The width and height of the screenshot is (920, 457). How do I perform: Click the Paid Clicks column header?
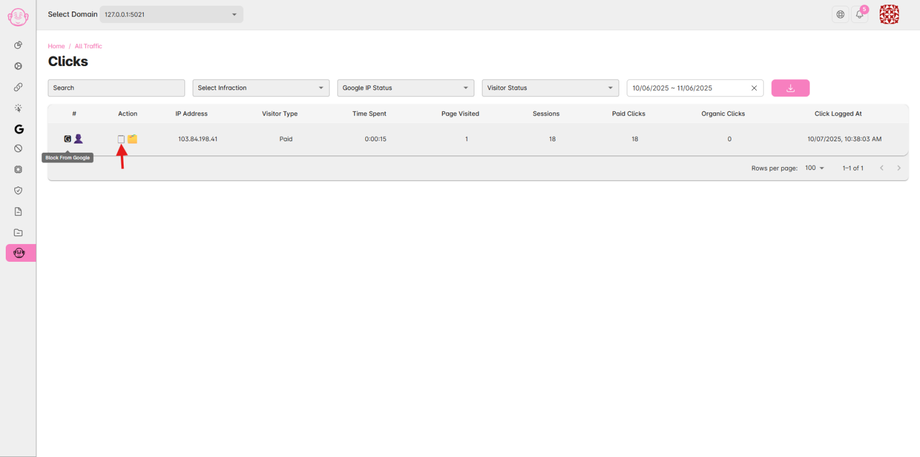628,114
